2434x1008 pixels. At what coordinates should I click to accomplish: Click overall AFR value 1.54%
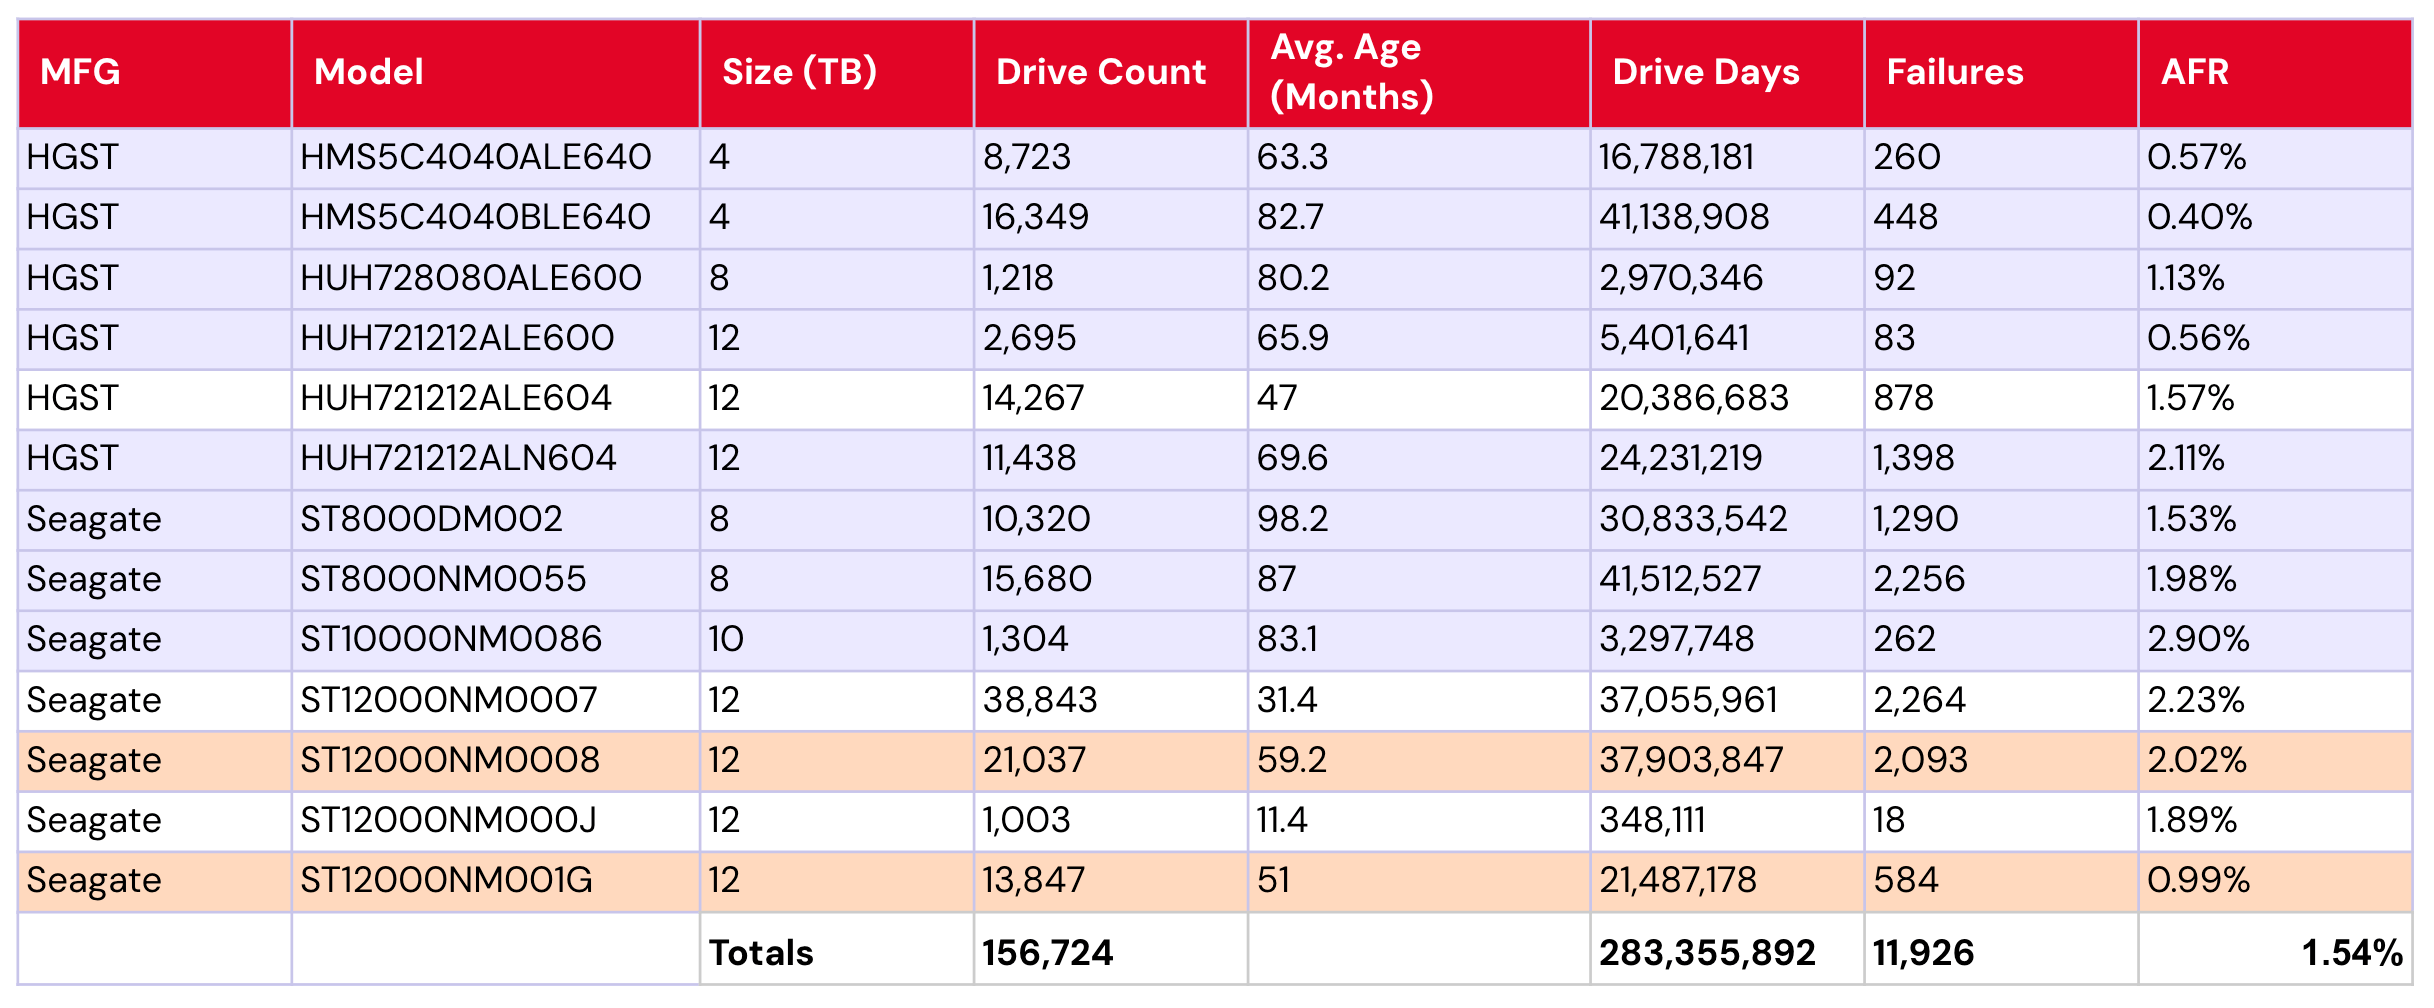click(2352, 953)
